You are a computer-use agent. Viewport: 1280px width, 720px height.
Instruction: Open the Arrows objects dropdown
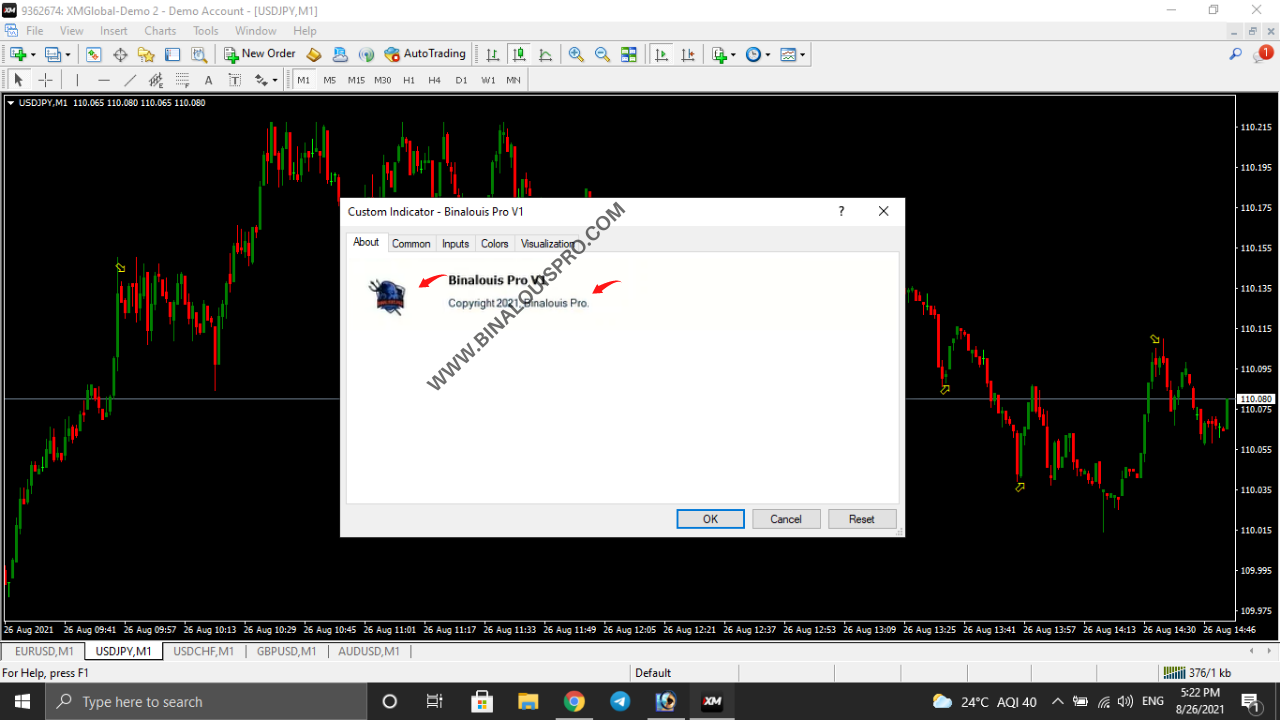(x=266, y=80)
